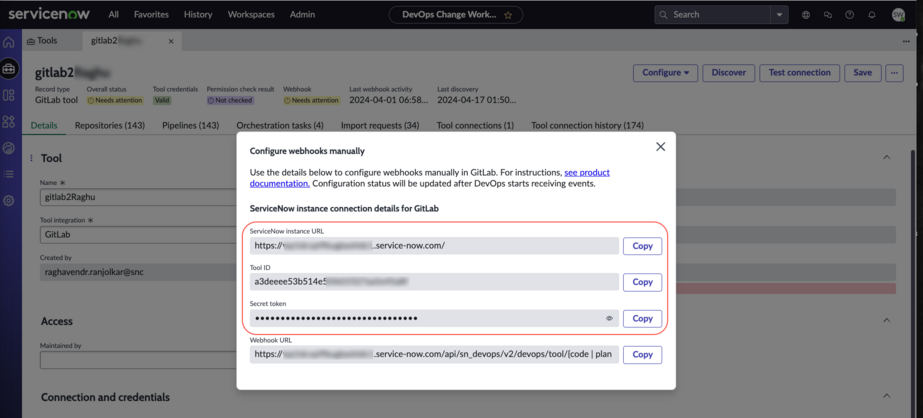The width and height of the screenshot is (923, 418).
Task: Open the History menu
Action: click(198, 15)
